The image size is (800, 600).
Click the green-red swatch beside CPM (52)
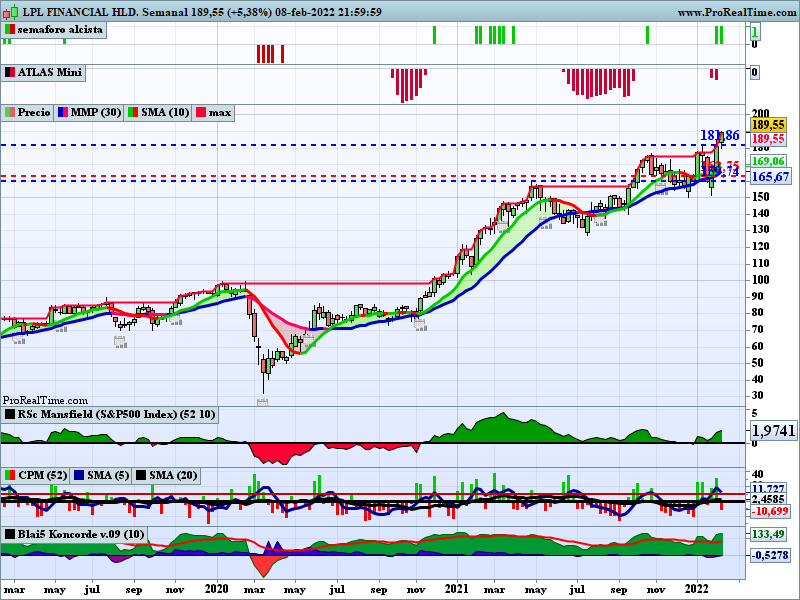click(x=10, y=476)
